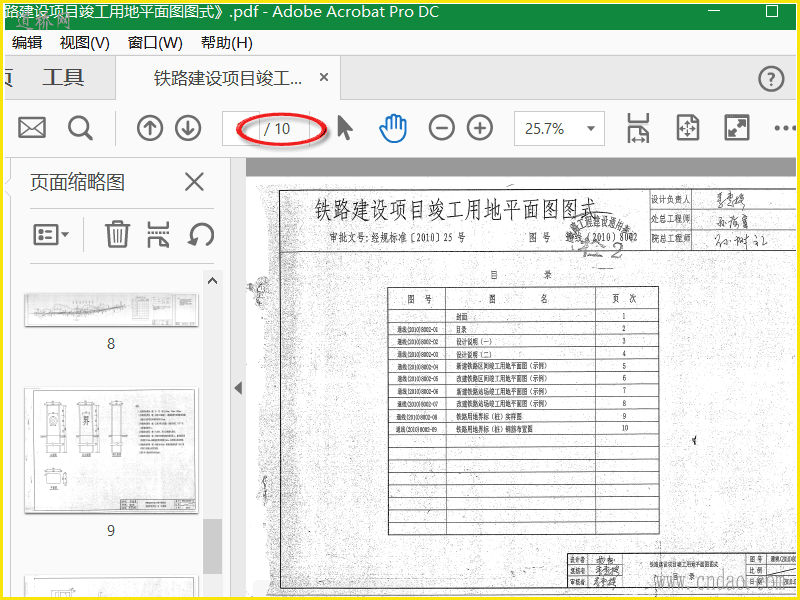Click the thumbnails scrollbar up arrow
The height and width of the screenshot is (600, 800).
[212, 281]
